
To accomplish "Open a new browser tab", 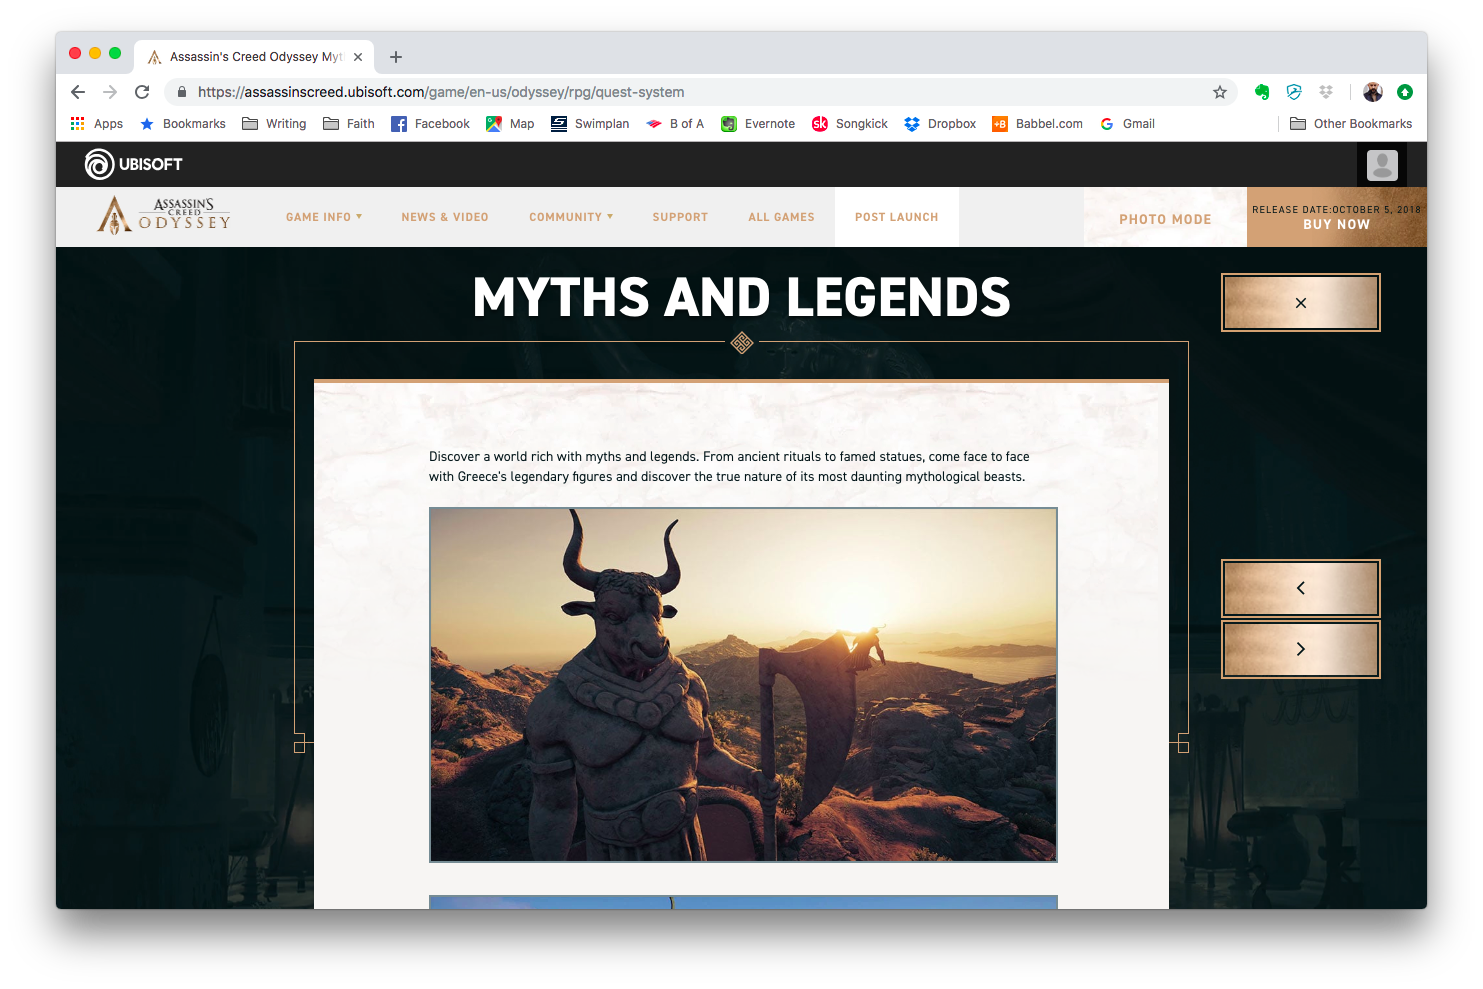I will pyautogui.click(x=396, y=57).
